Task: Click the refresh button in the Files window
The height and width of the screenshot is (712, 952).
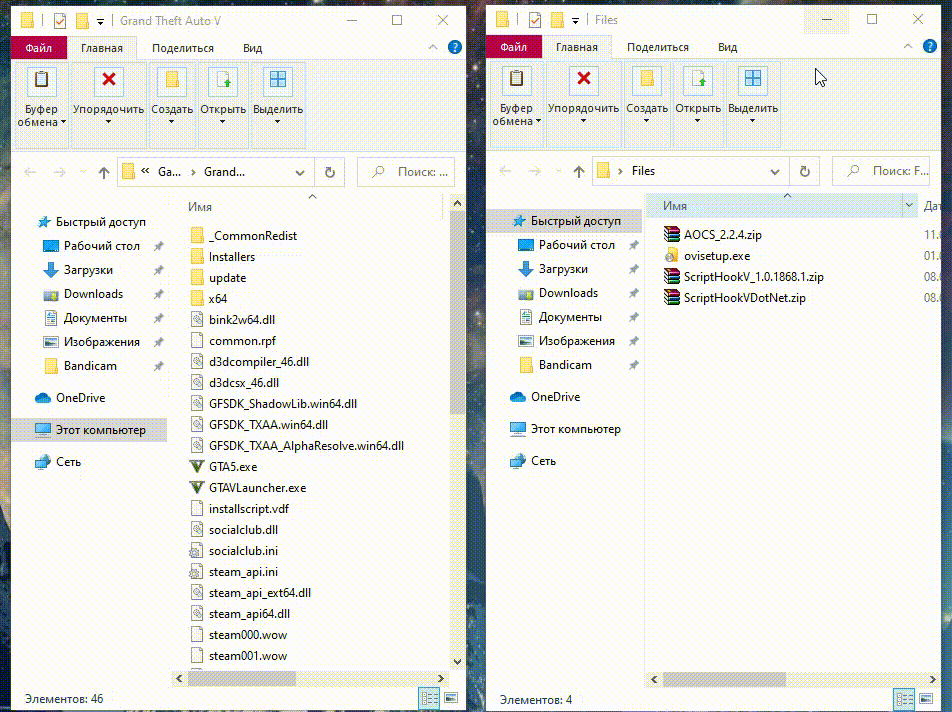Action: point(804,171)
